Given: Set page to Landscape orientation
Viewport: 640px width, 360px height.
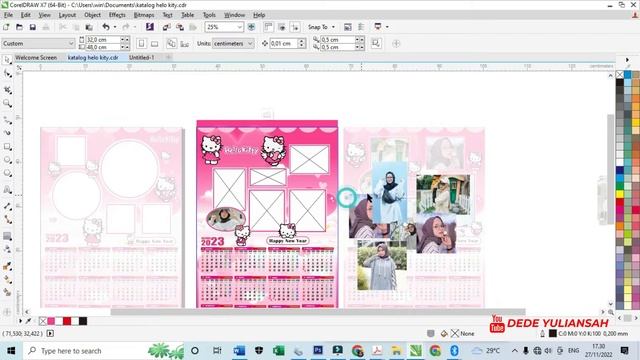Looking at the screenshot, I should 155,43.
